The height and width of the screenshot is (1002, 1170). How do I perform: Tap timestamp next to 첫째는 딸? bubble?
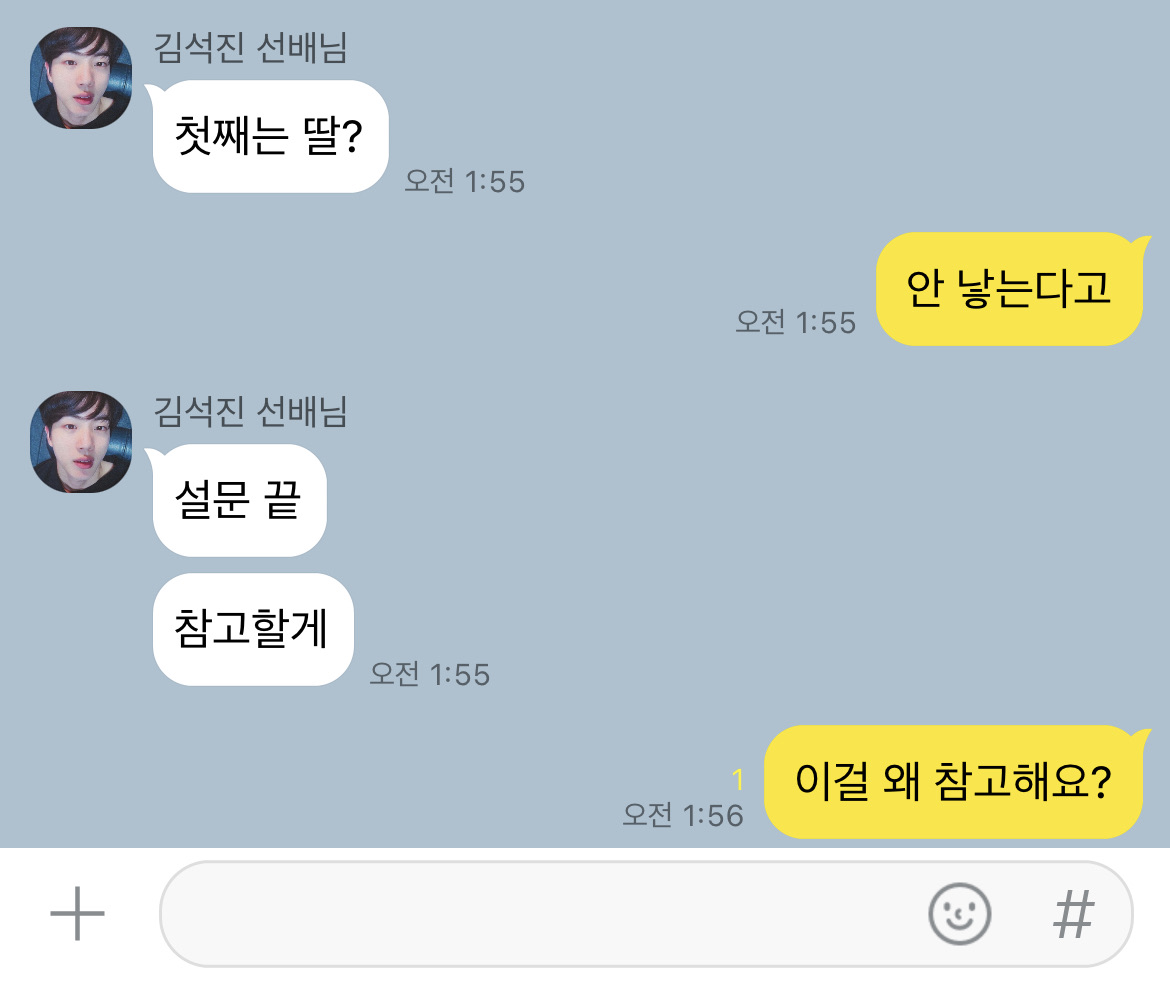click(464, 181)
